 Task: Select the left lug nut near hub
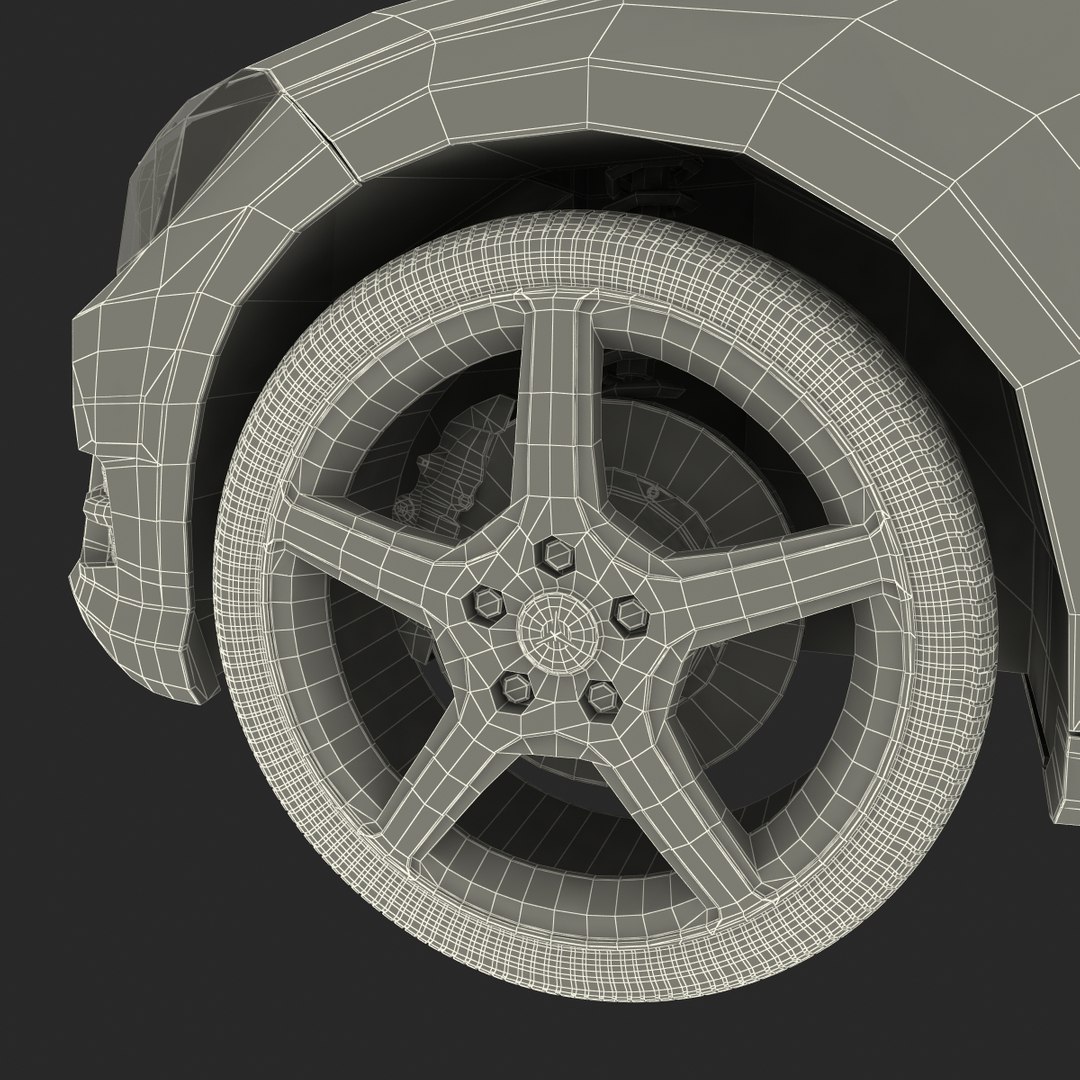pyautogui.click(x=487, y=603)
